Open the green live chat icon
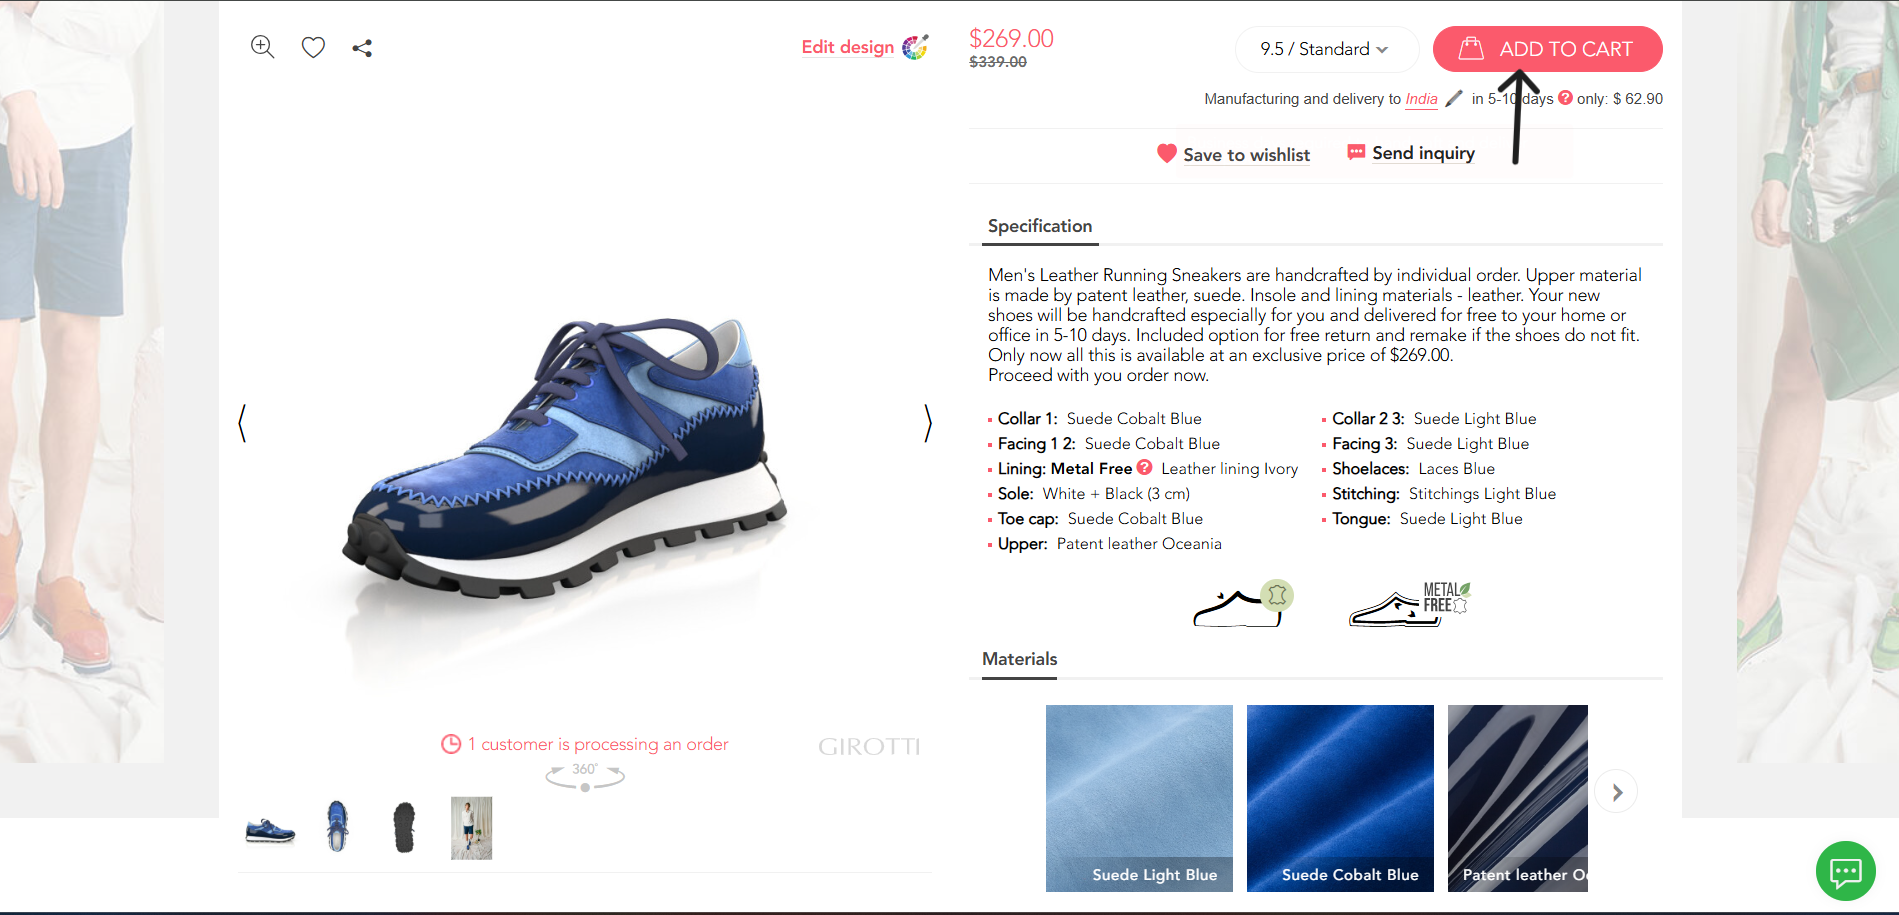 pyautogui.click(x=1845, y=871)
